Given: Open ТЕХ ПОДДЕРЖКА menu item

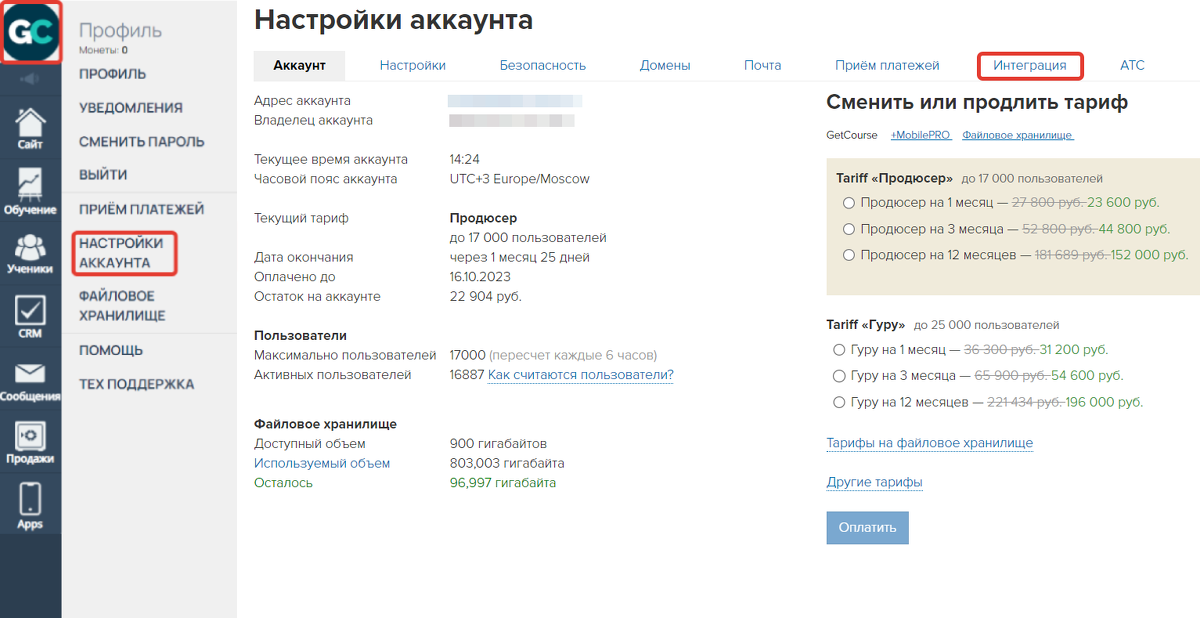Looking at the screenshot, I should coord(137,385).
